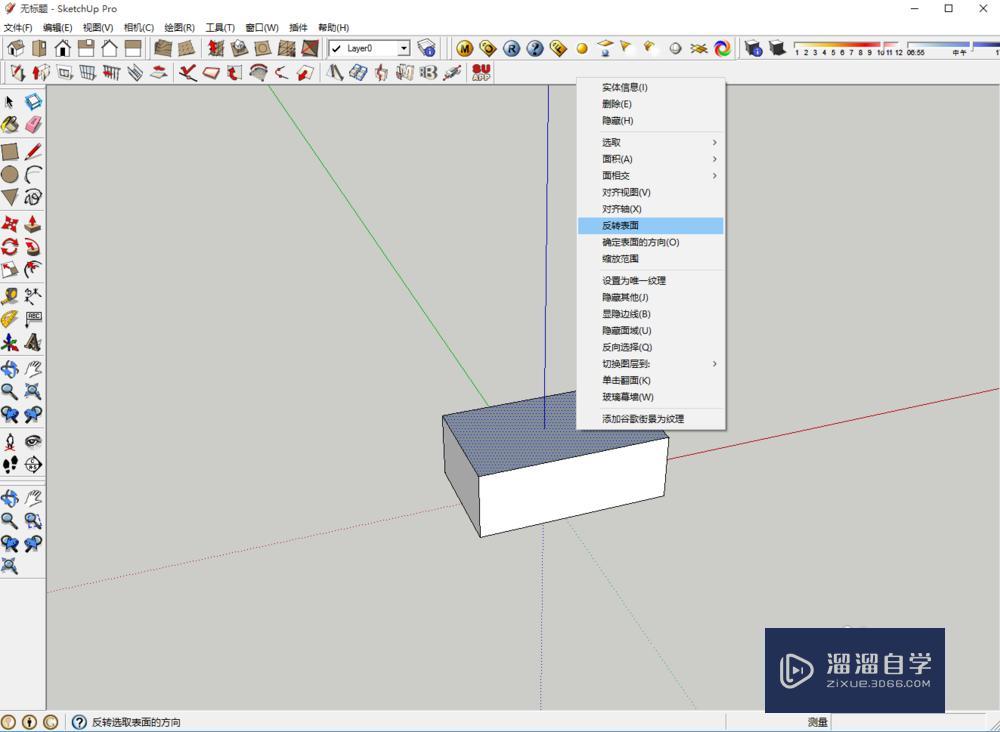Expand the 切换图层到 submenu
This screenshot has height=732, width=1000.
651,363
